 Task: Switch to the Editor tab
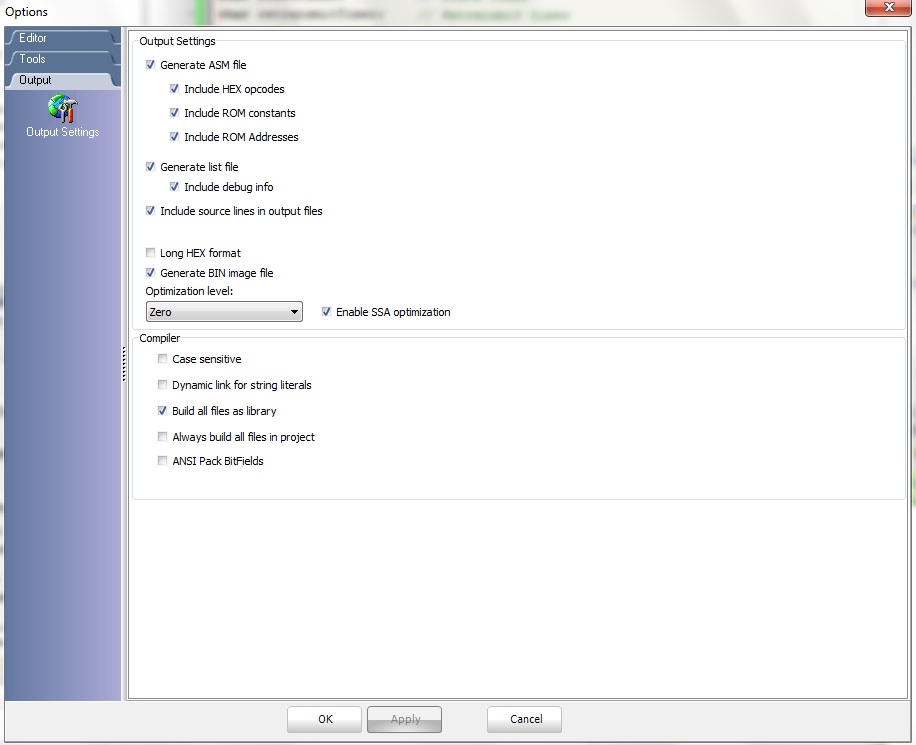[61, 38]
